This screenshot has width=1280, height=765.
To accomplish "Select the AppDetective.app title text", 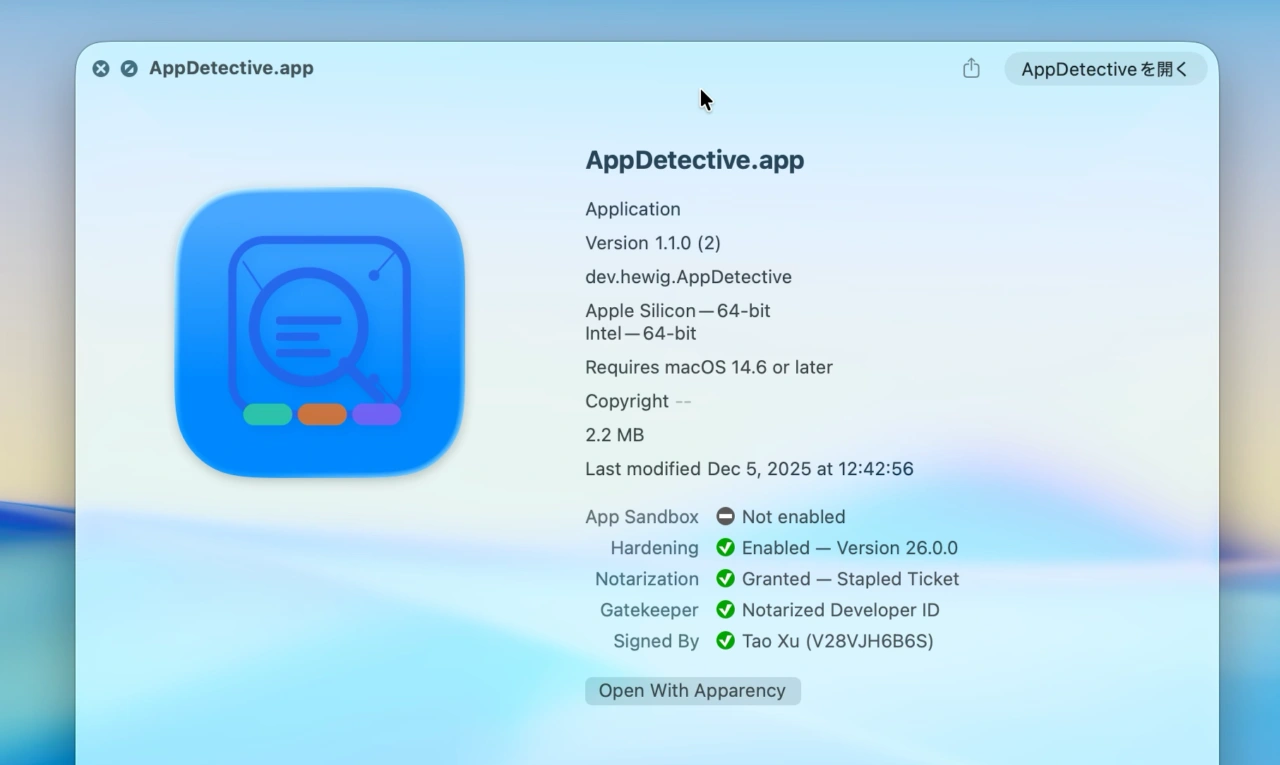I will pos(694,160).
